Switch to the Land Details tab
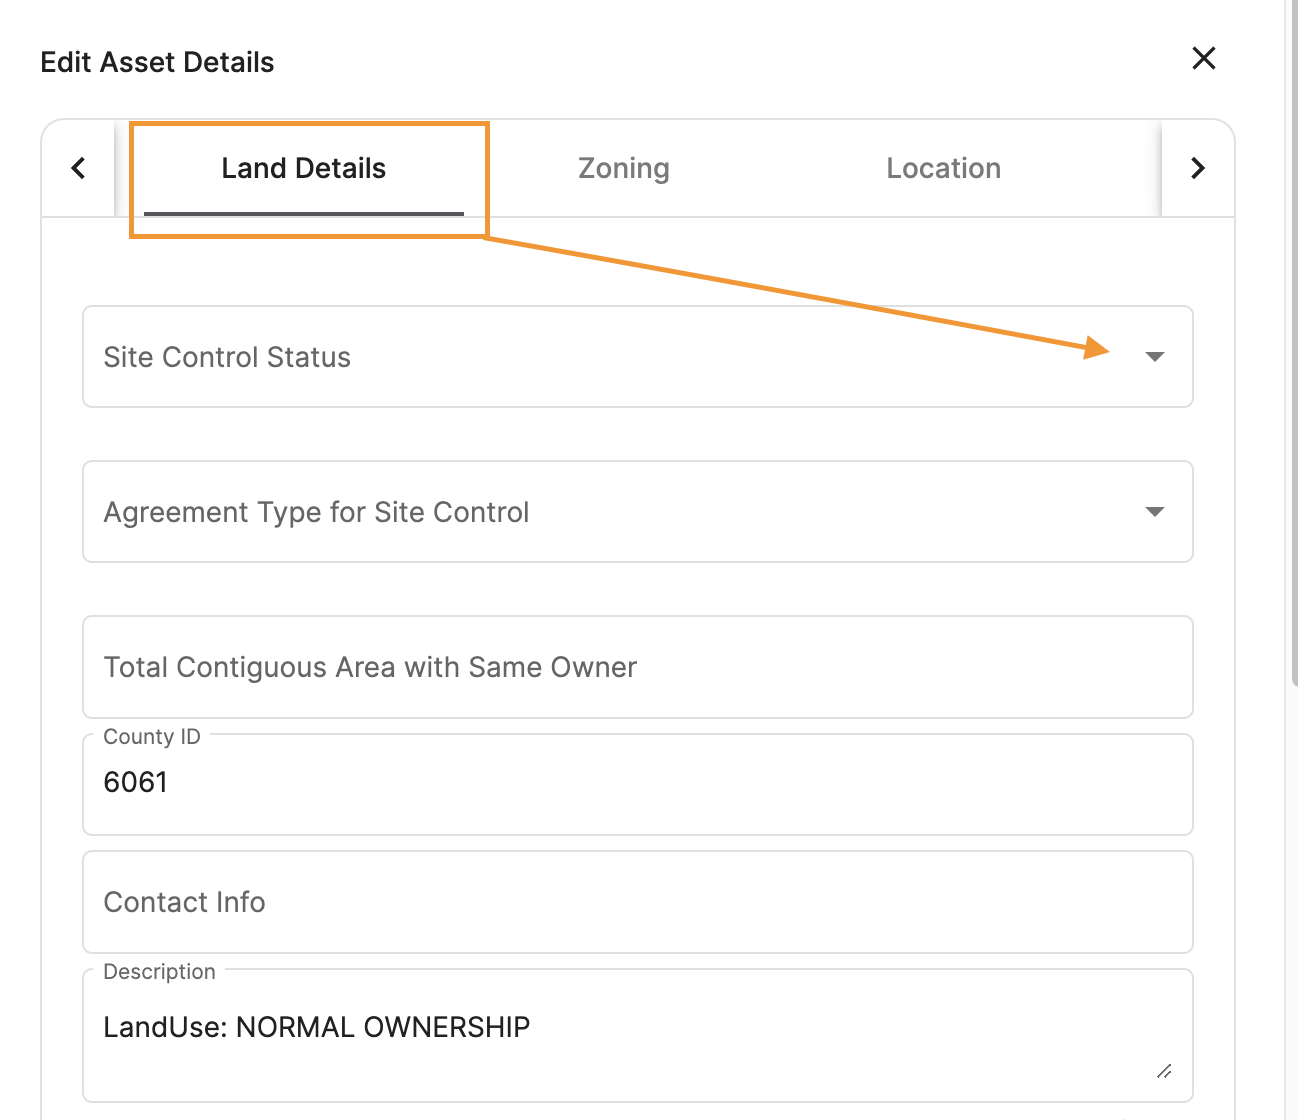 coord(303,169)
